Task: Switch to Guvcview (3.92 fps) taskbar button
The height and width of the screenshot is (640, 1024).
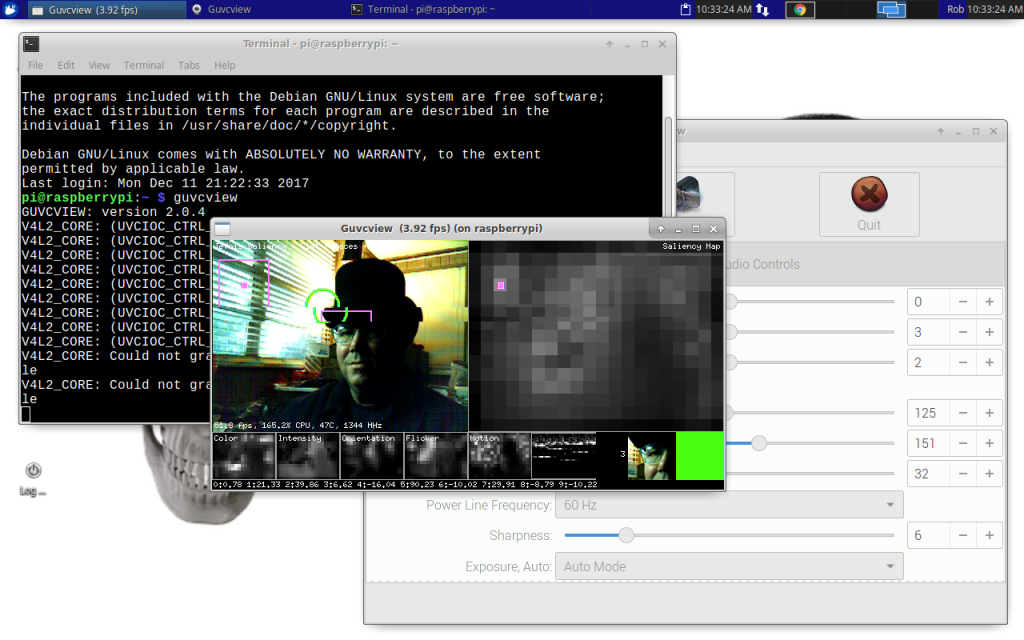Action: pyautogui.click(x=107, y=9)
